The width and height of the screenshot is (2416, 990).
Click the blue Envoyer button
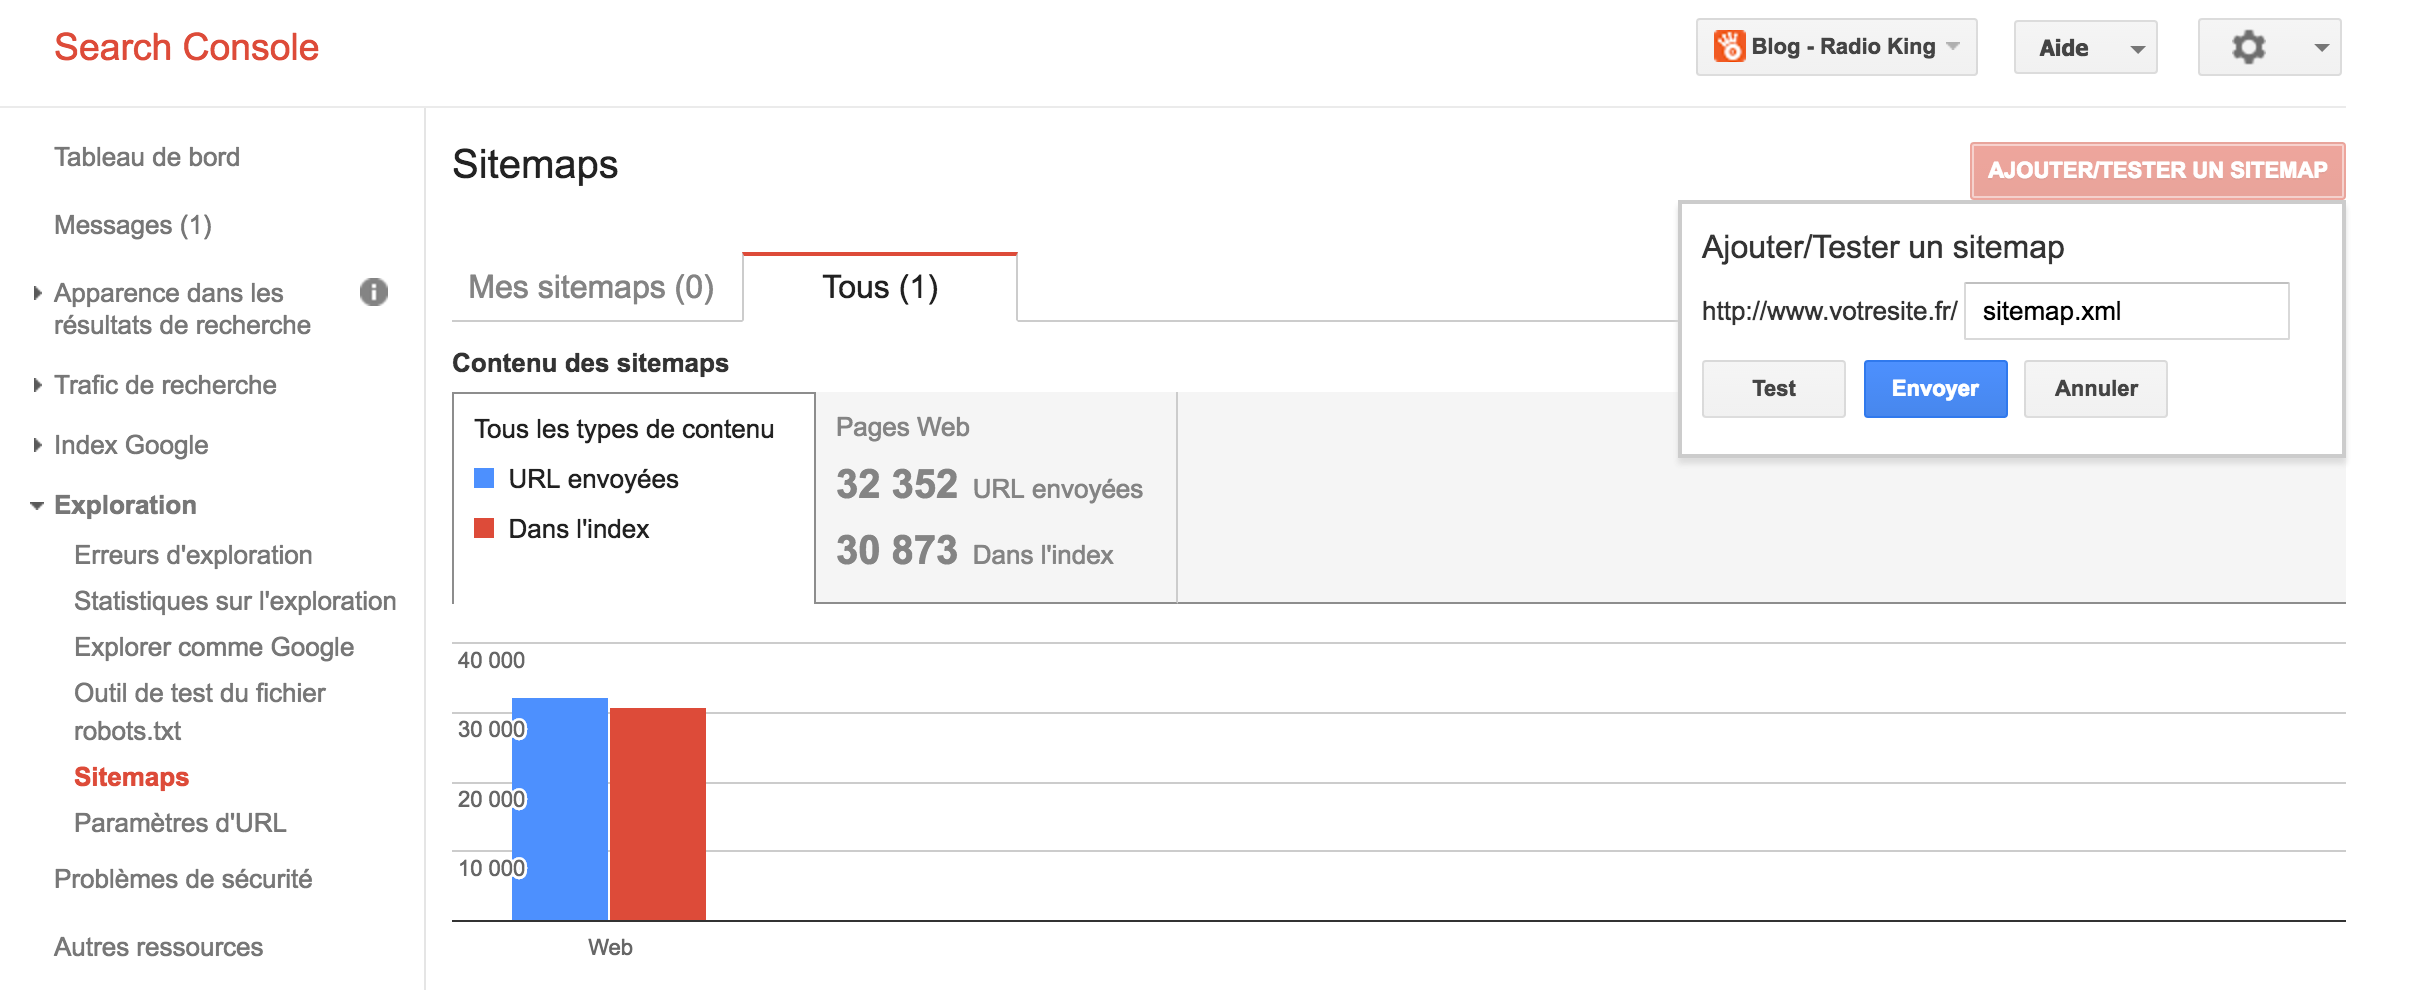[x=1935, y=389]
